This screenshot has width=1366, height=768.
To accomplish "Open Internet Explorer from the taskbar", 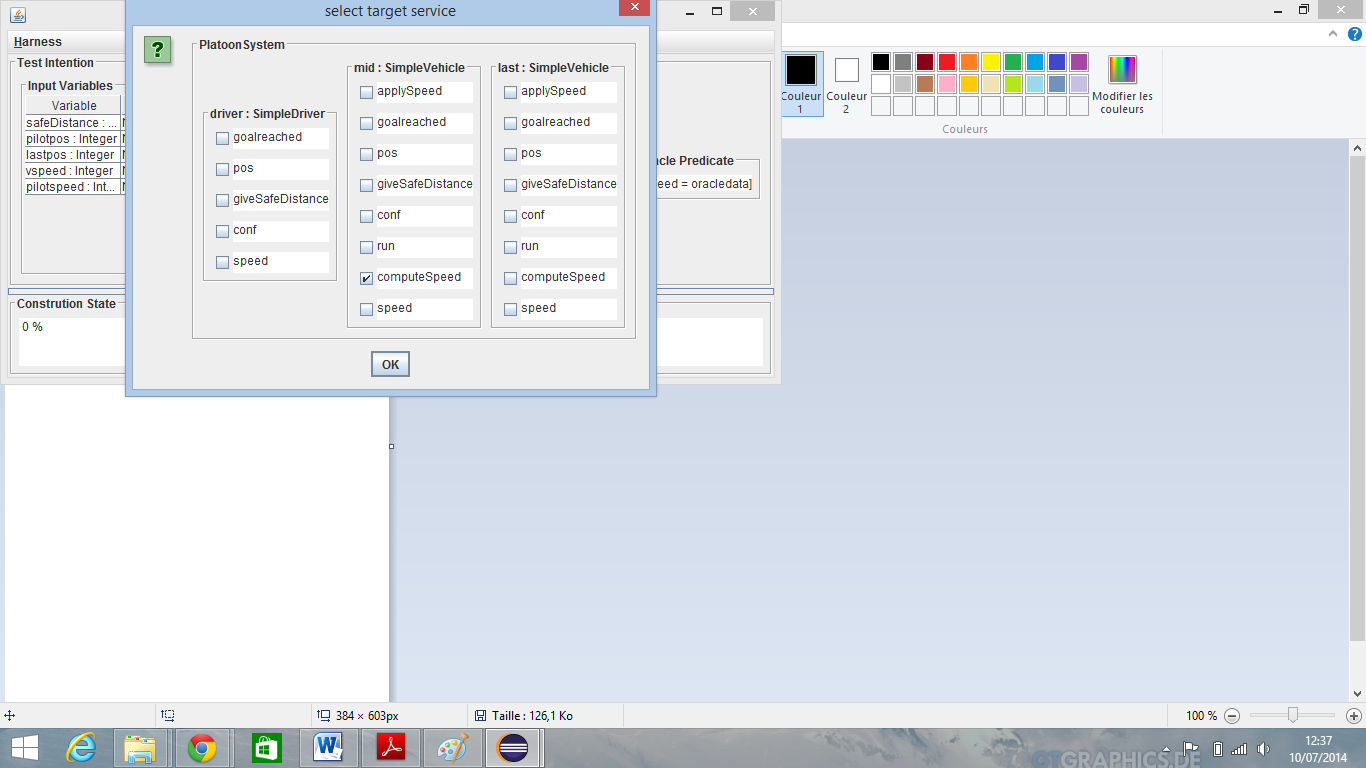I will click(80, 748).
